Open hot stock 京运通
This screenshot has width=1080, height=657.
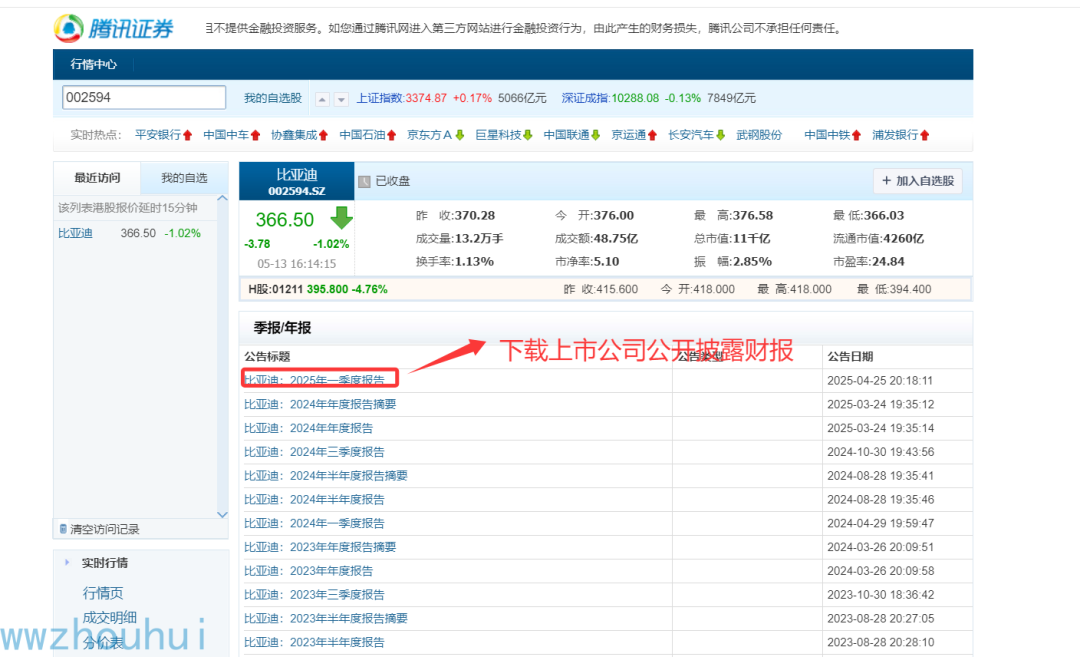[x=629, y=135]
